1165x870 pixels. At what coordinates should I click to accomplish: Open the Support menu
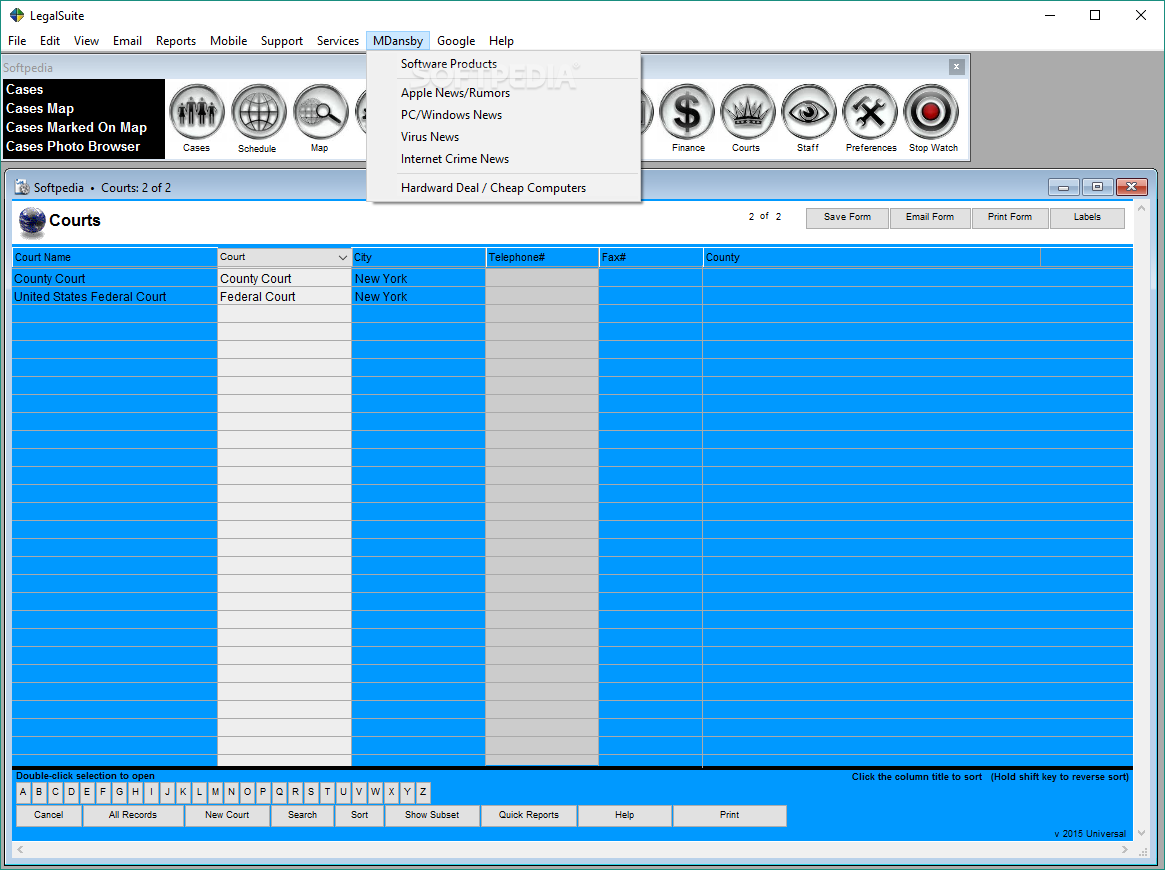[282, 41]
